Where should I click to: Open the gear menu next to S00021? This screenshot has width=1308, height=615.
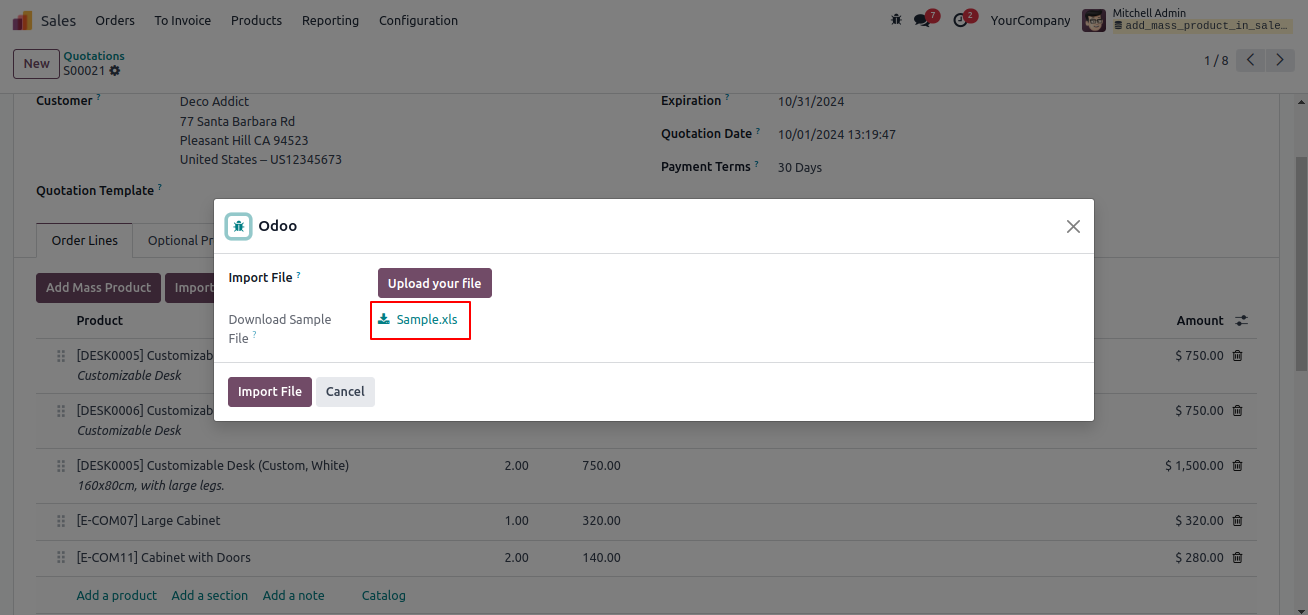(115, 71)
